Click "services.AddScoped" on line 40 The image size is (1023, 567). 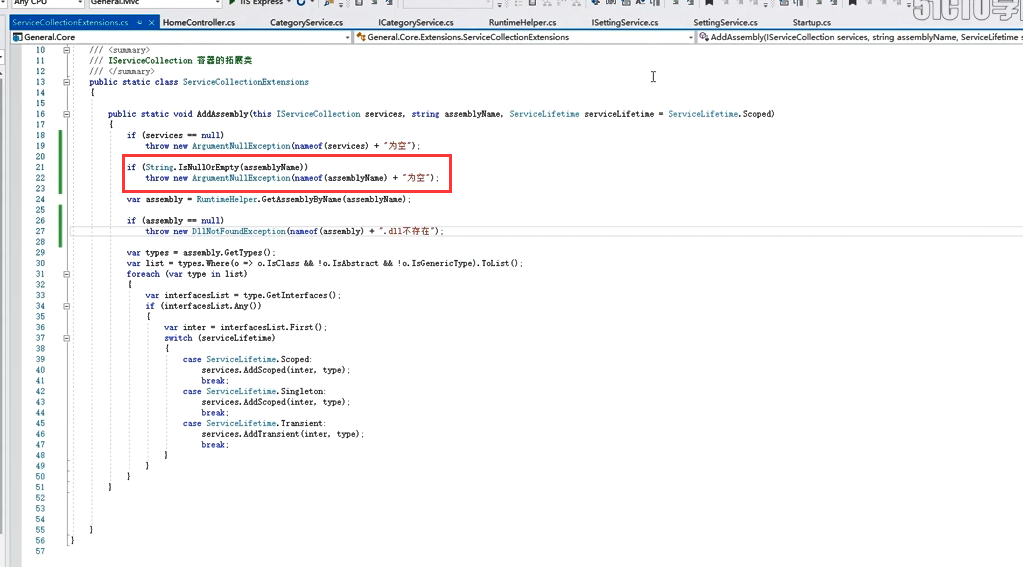(243, 371)
